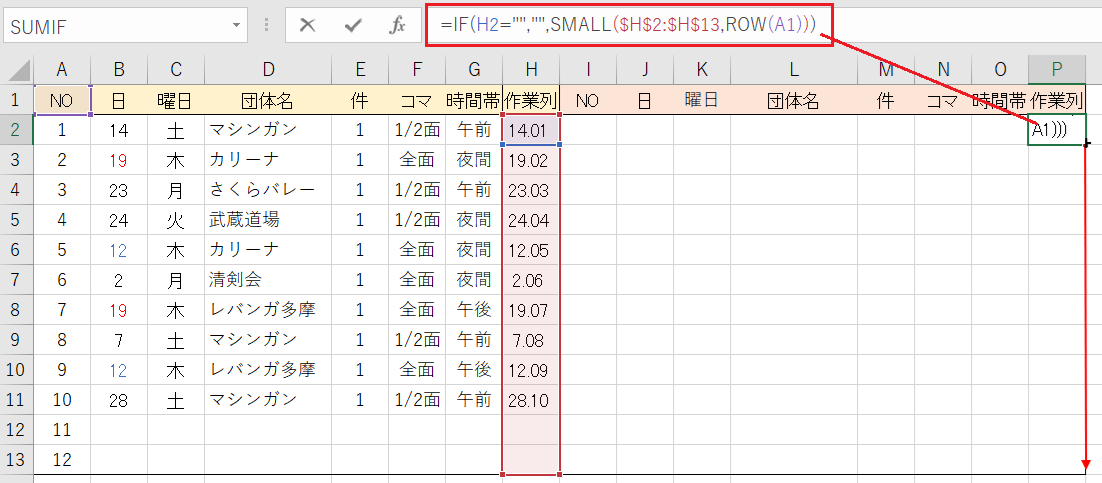Click the 曜日 header in column K
Viewport: 1102px width, 483px height.
(x=701, y=100)
